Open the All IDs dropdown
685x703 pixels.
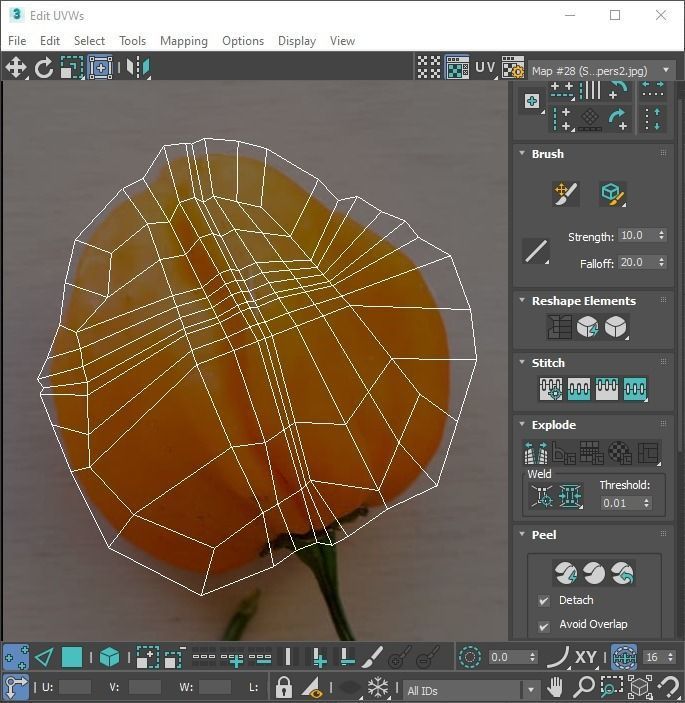click(x=471, y=690)
